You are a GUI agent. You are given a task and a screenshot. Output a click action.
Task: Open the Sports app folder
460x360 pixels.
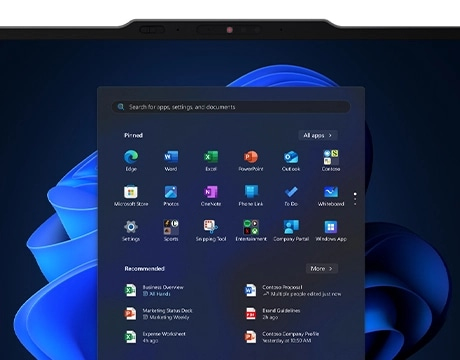click(x=171, y=231)
